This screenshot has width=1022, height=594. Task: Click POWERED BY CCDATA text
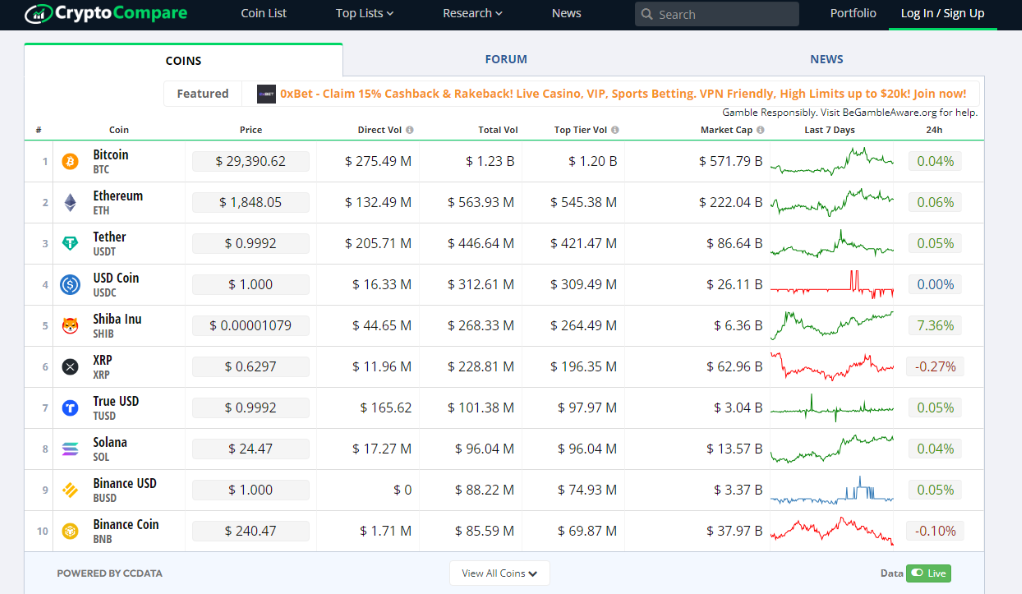pos(110,573)
